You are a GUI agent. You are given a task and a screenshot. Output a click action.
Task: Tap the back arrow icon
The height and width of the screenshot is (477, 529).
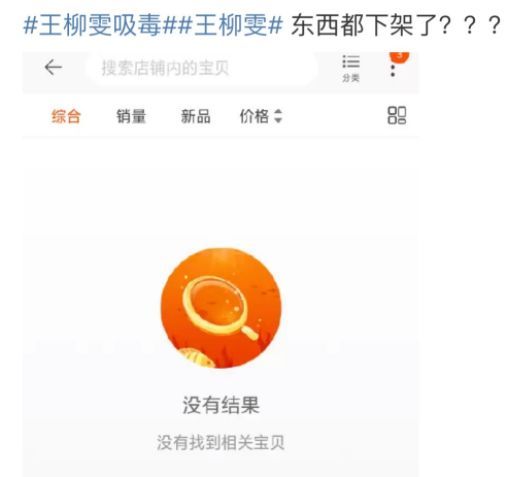(x=53, y=67)
